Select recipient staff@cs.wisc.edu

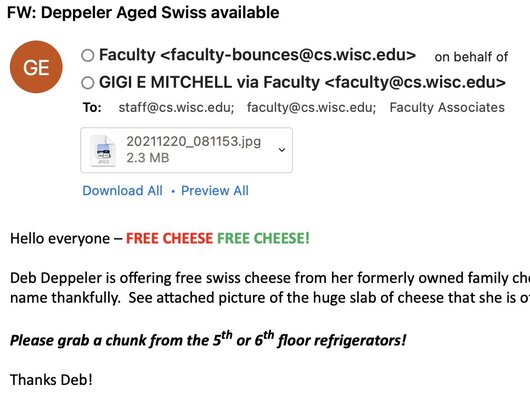click(x=176, y=107)
